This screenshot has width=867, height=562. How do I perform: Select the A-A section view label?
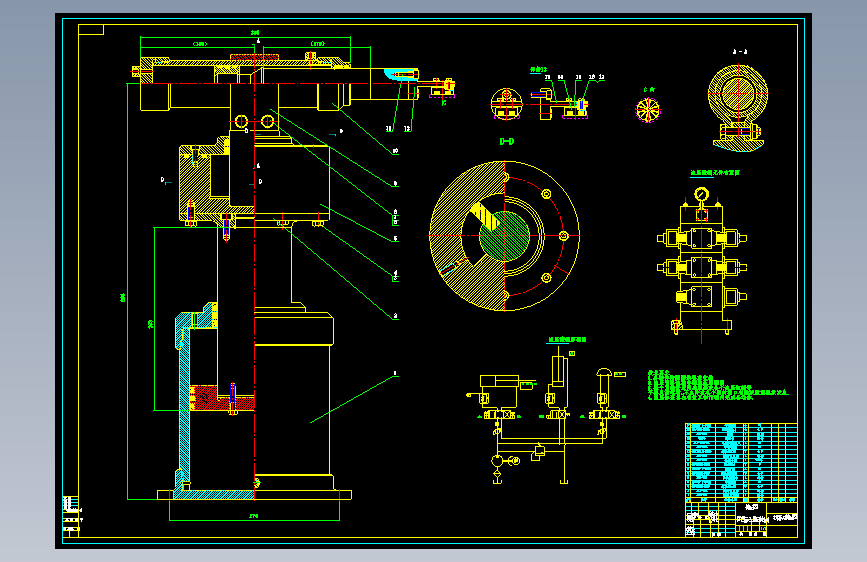tap(740, 51)
